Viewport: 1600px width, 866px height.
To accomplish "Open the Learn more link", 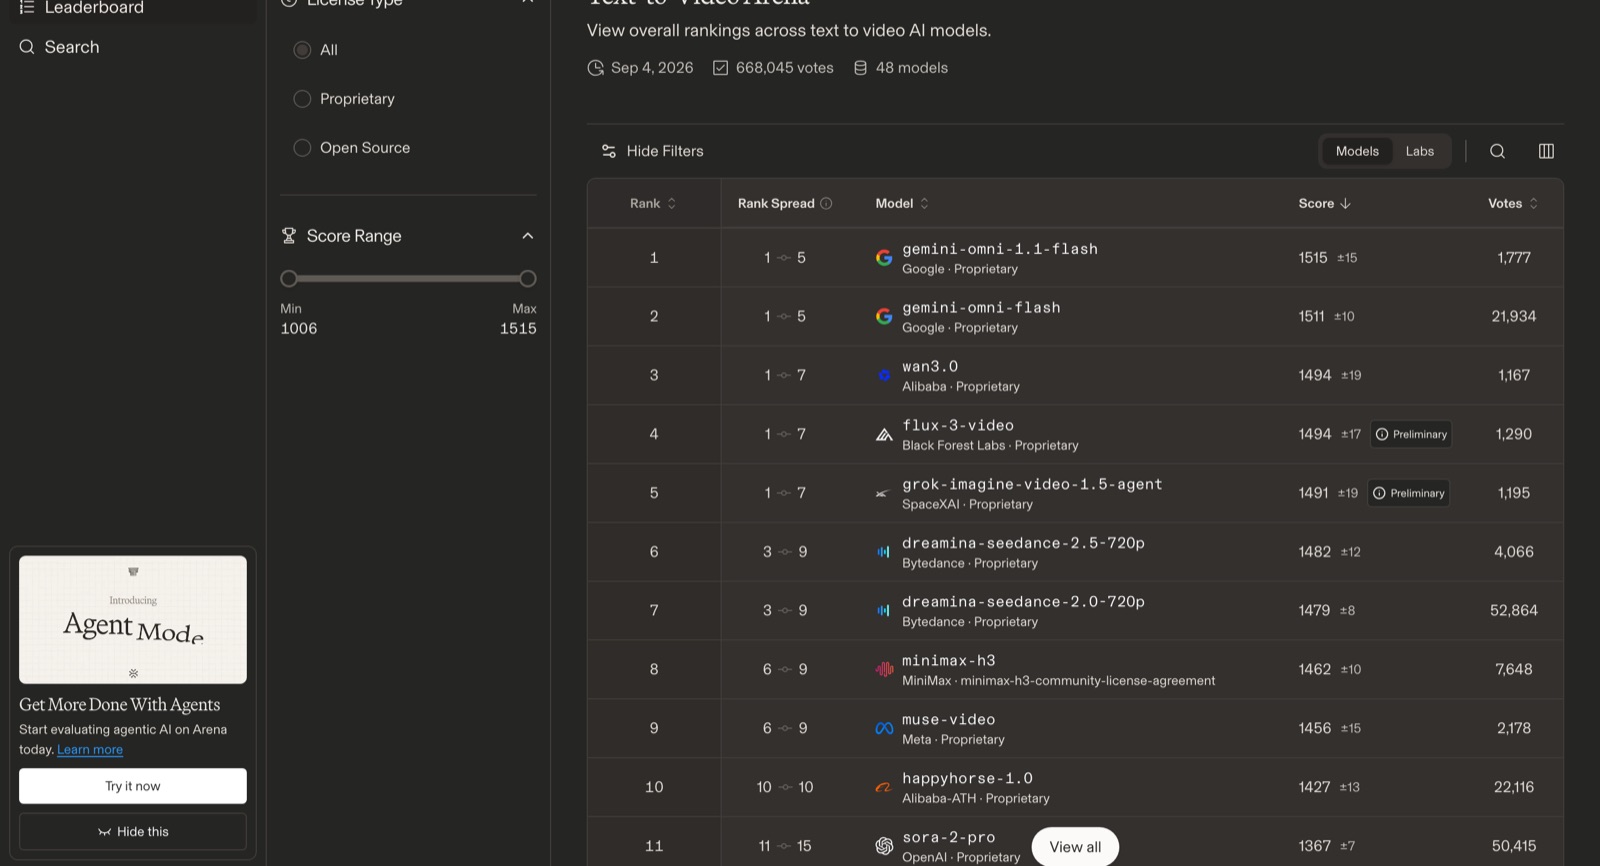I will [x=90, y=750].
